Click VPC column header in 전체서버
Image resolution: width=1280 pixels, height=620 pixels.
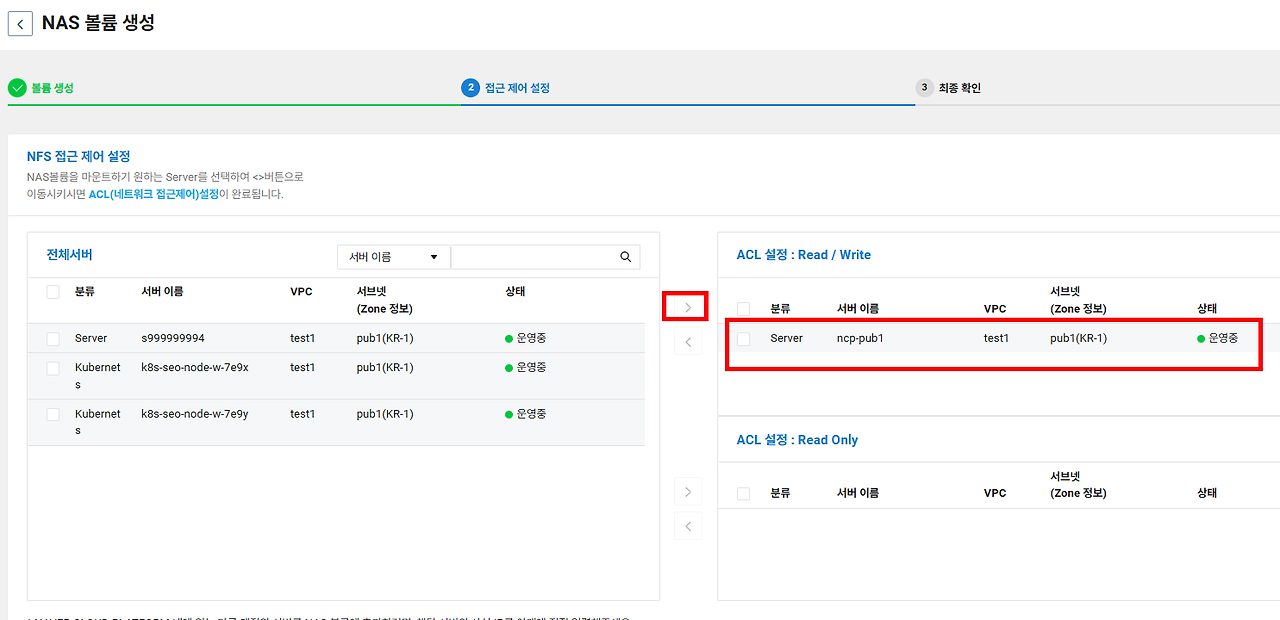click(301, 292)
